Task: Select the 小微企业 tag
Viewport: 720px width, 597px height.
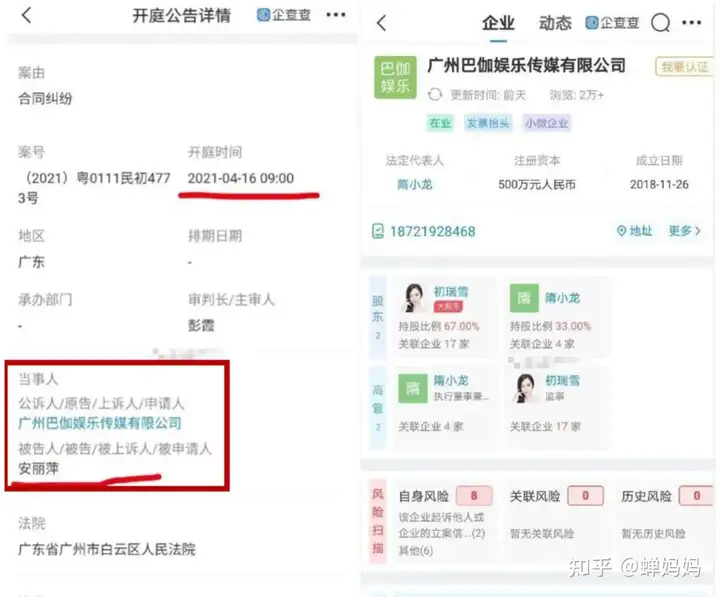Action: point(546,123)
